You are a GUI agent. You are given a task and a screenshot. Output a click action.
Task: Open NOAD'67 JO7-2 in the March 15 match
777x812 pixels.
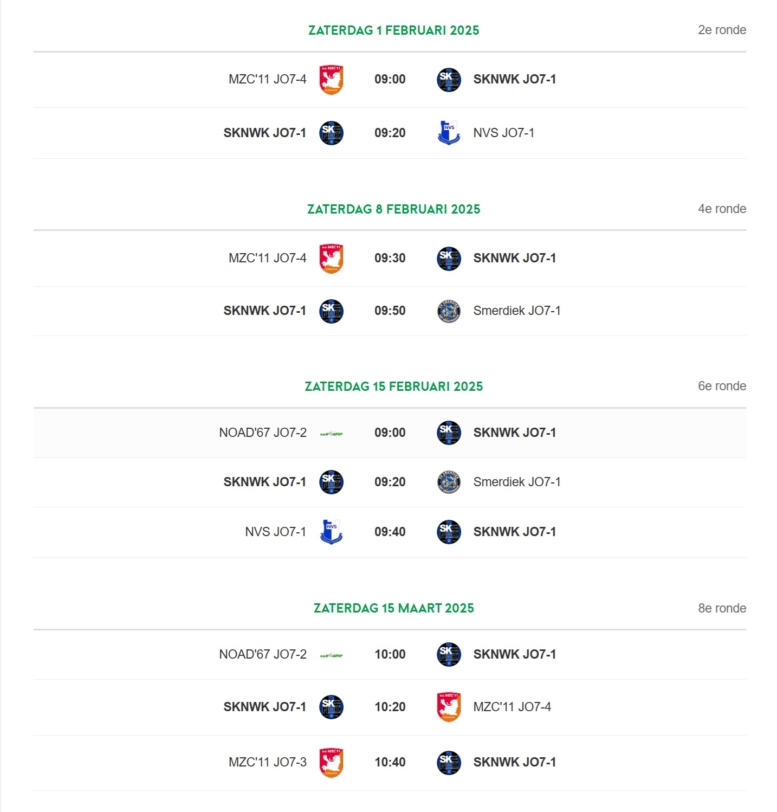(263, 655)
